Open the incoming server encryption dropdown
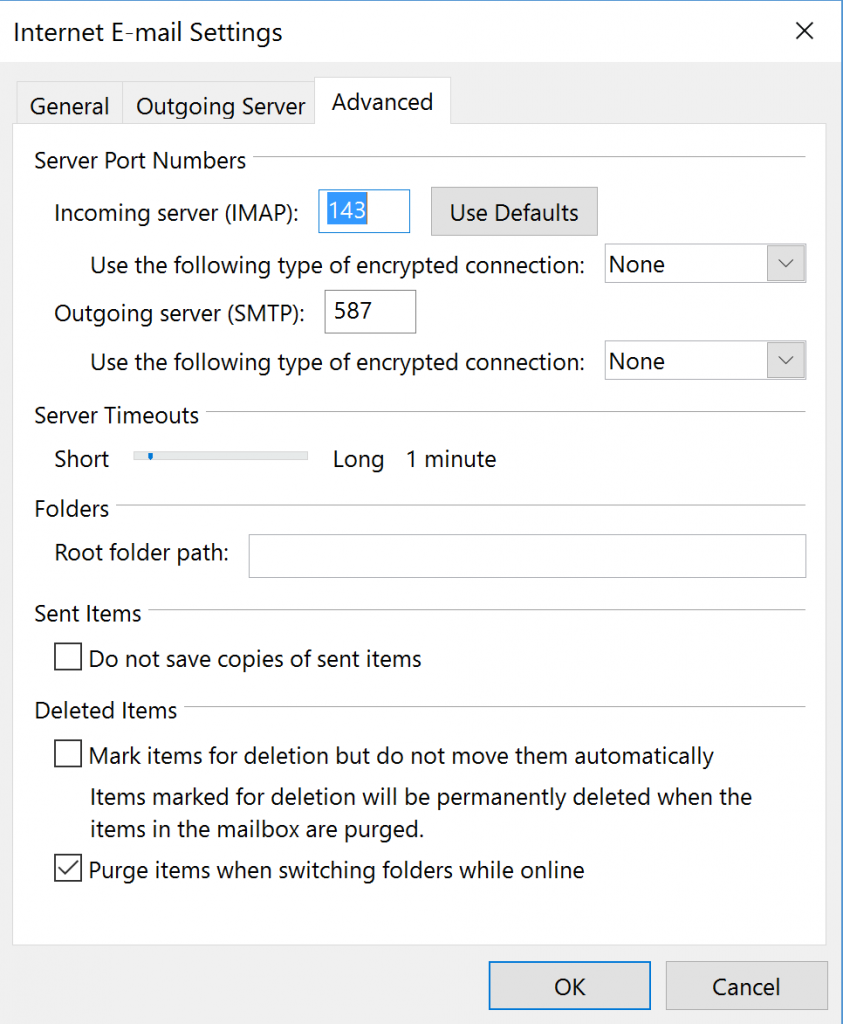This screenshot has width=843, height=1024. (x=704, y=263)
